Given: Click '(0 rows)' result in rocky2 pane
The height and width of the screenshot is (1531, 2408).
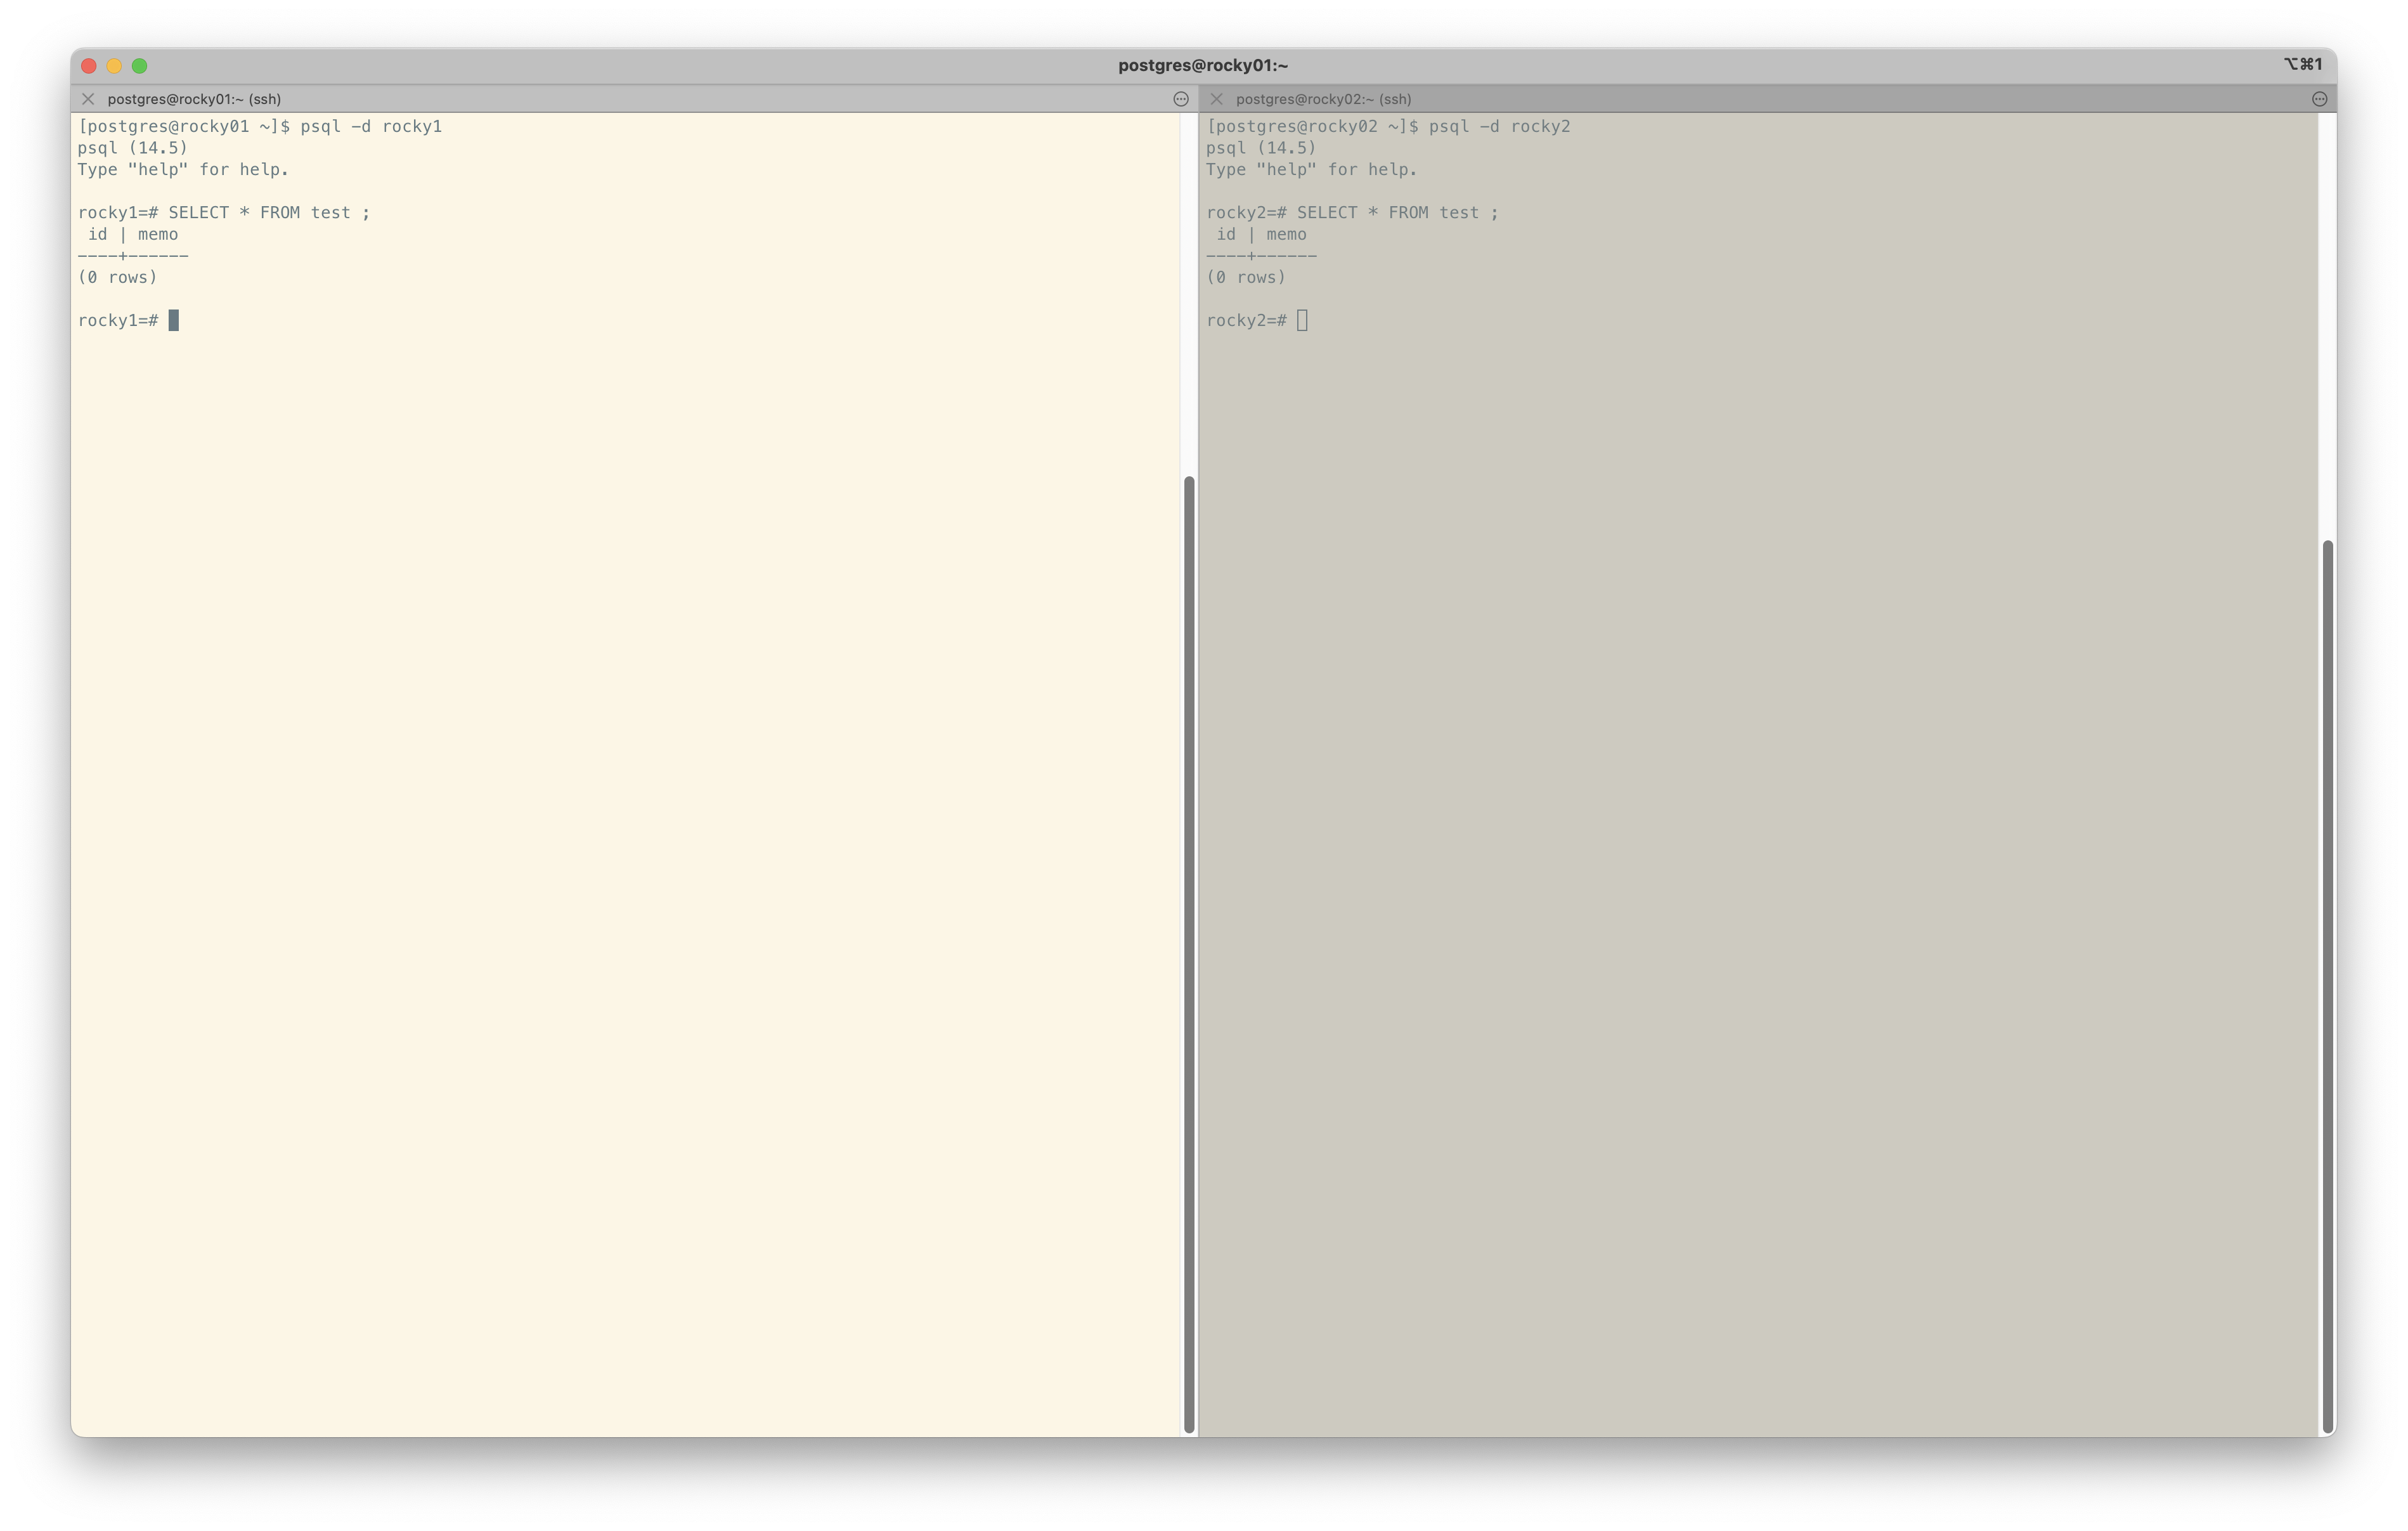Looking at the screenshot, I should pos(1245,278).
